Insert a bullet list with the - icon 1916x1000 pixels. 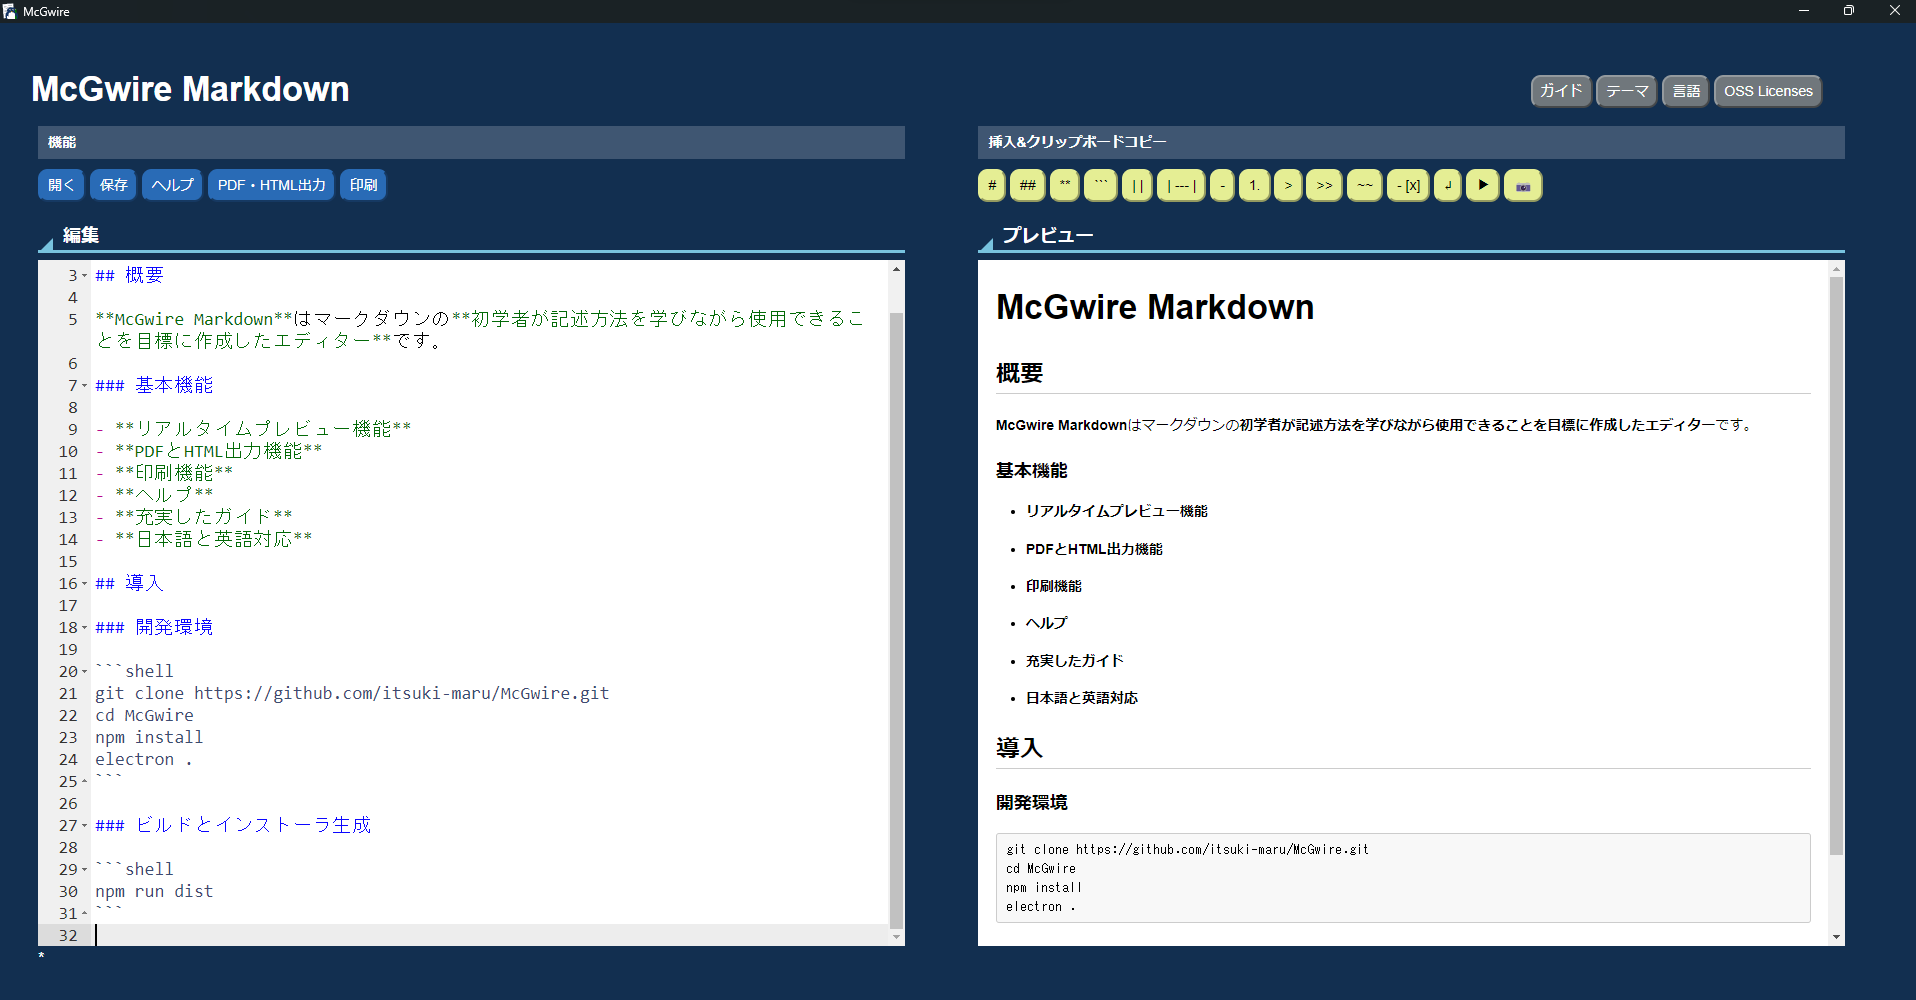pyautogui.click(x=1221, y=185)
